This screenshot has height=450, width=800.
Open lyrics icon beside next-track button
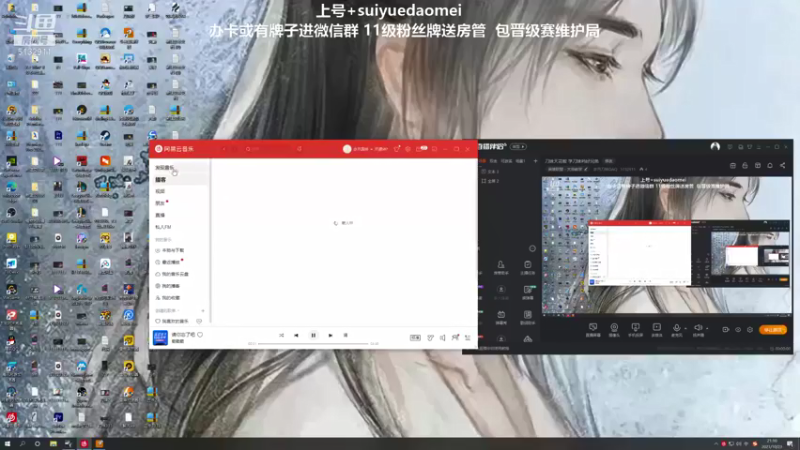[345, 335]
